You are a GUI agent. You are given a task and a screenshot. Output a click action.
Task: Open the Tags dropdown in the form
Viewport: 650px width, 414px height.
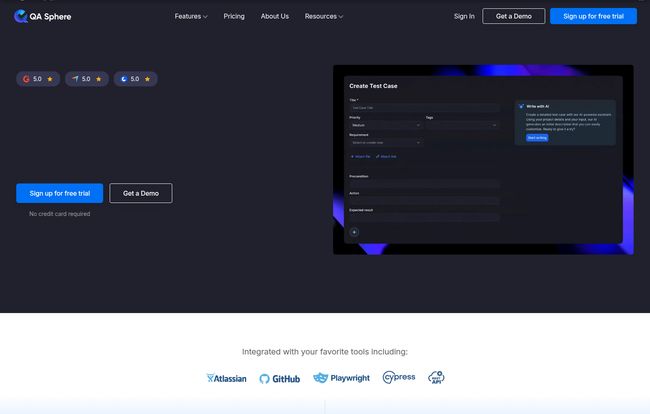click(462, 125)
